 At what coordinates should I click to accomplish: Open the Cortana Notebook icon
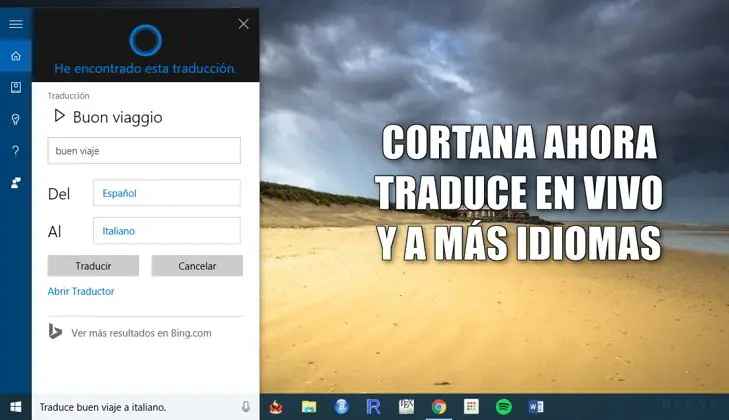click(16, 87)
